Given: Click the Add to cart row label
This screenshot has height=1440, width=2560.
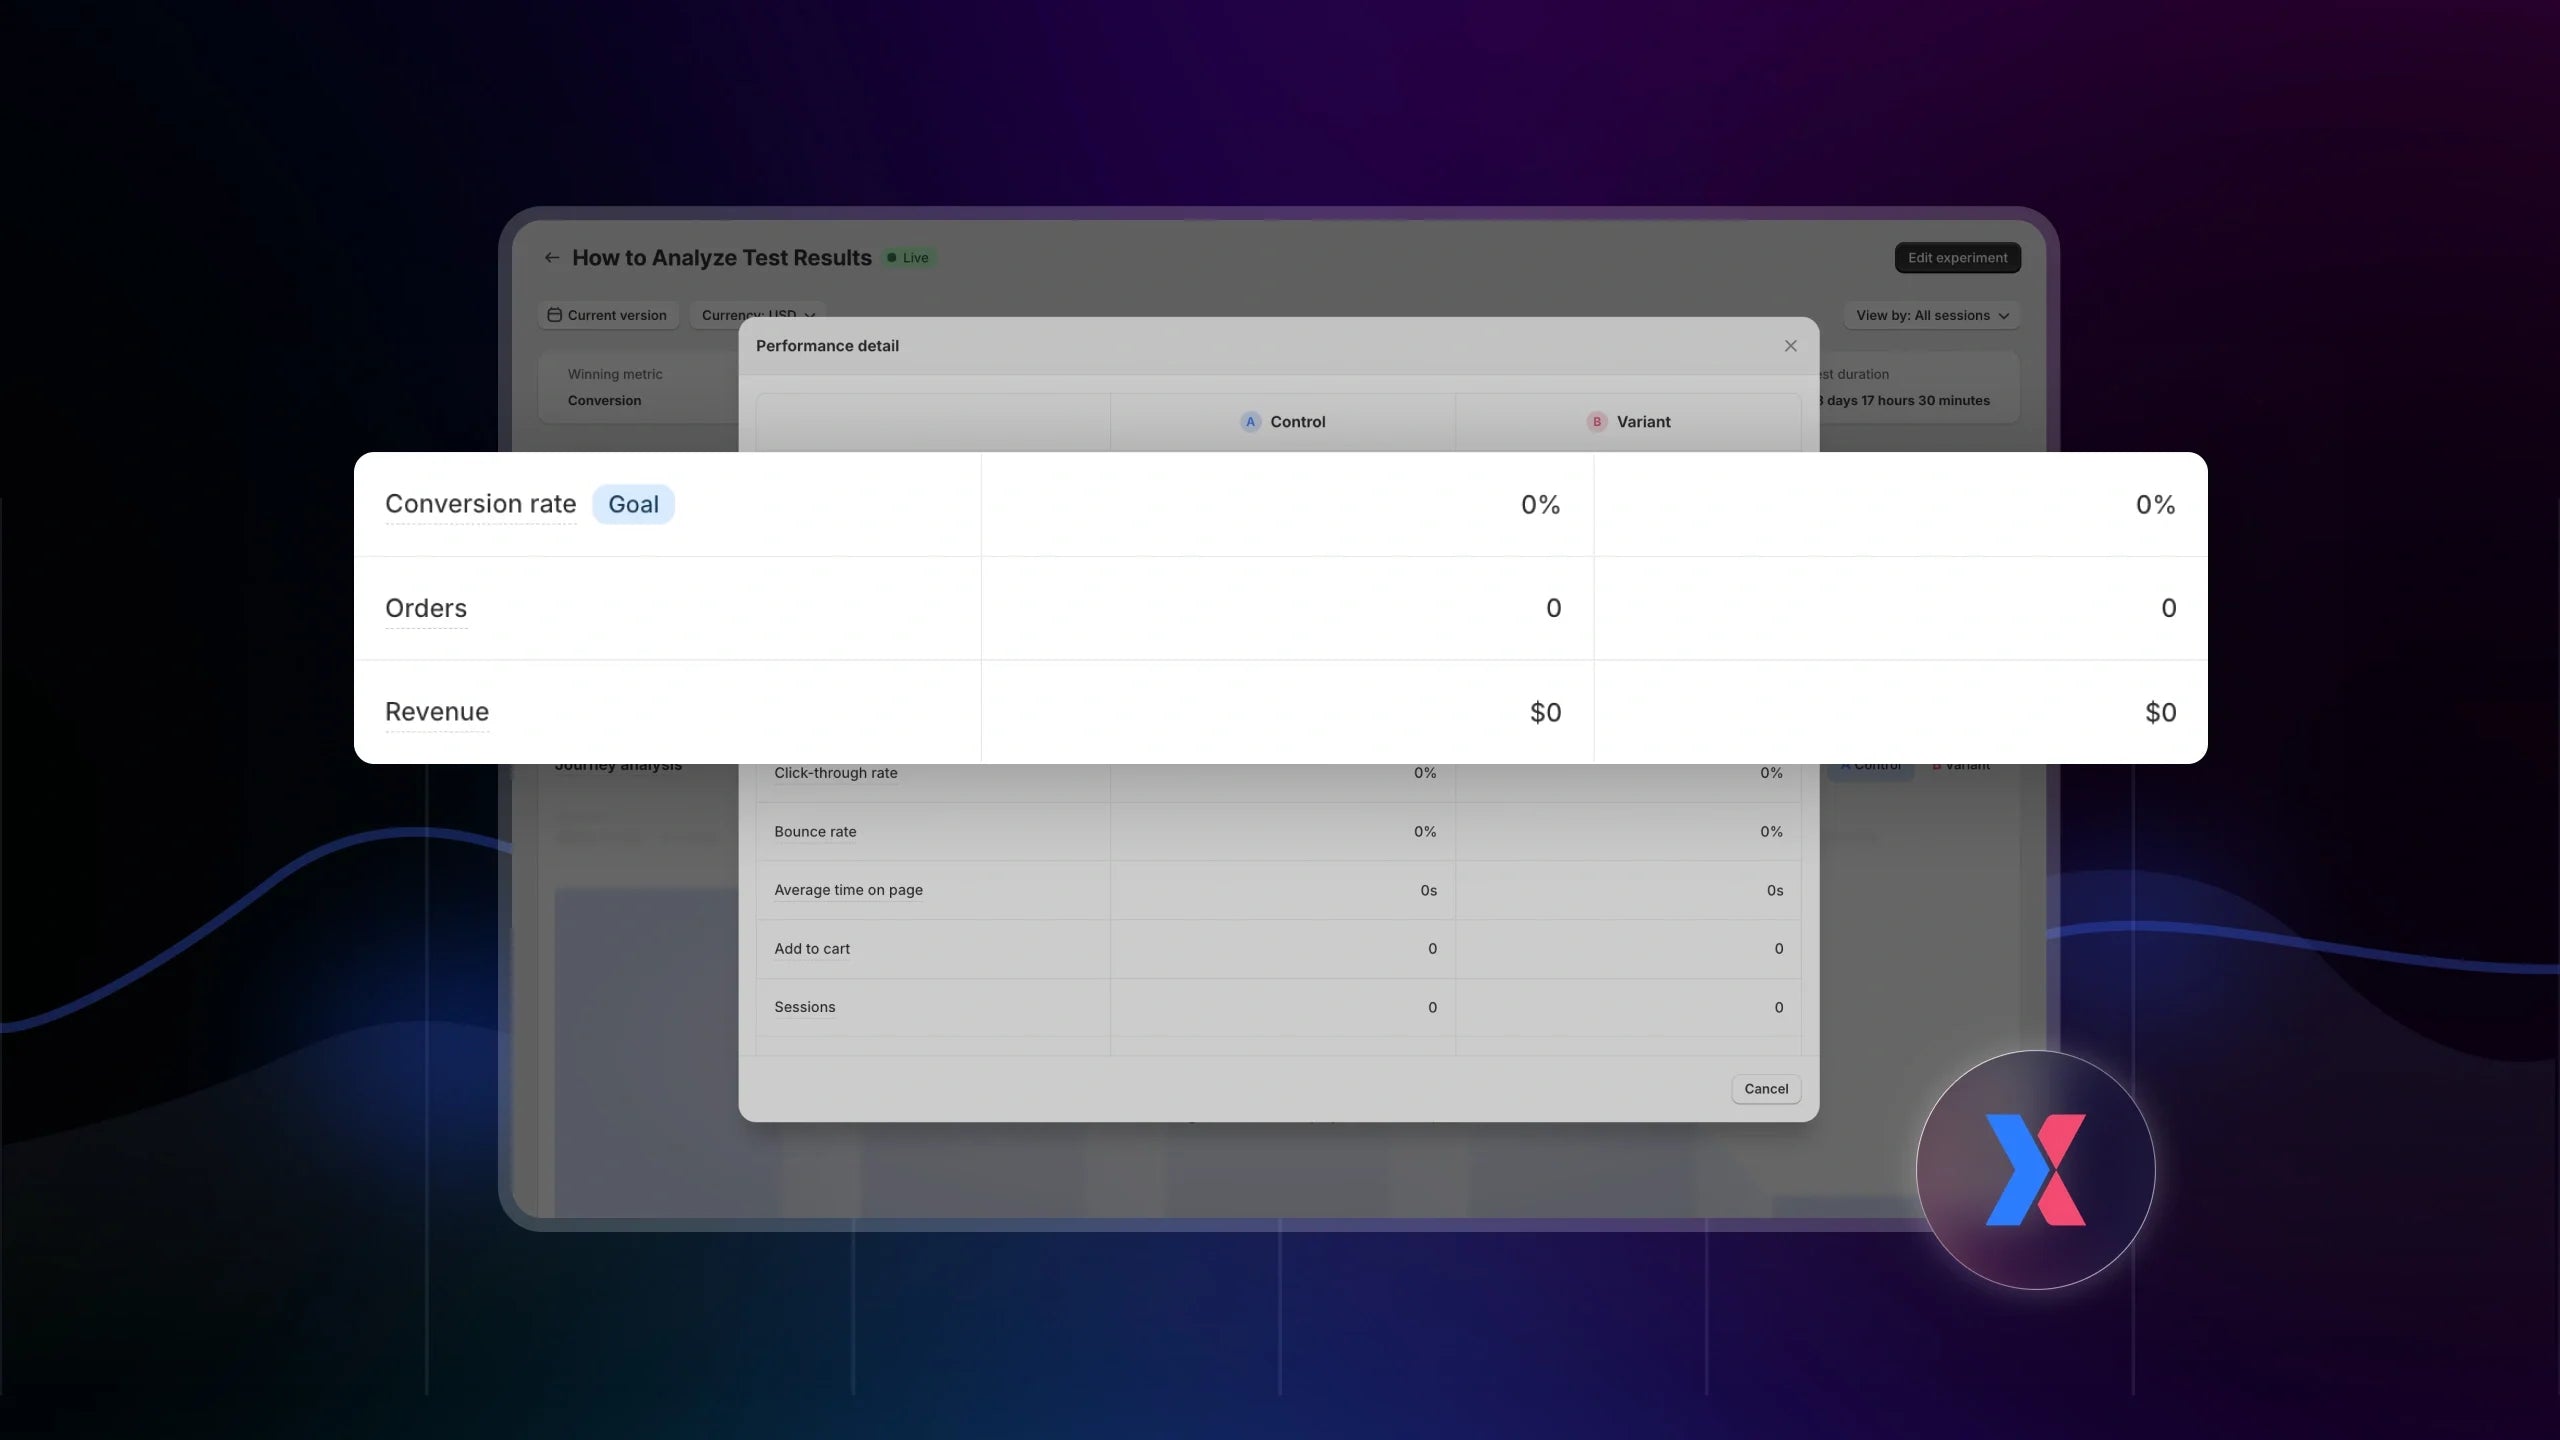Looking at the screenshot, I should tap(812, 949).
